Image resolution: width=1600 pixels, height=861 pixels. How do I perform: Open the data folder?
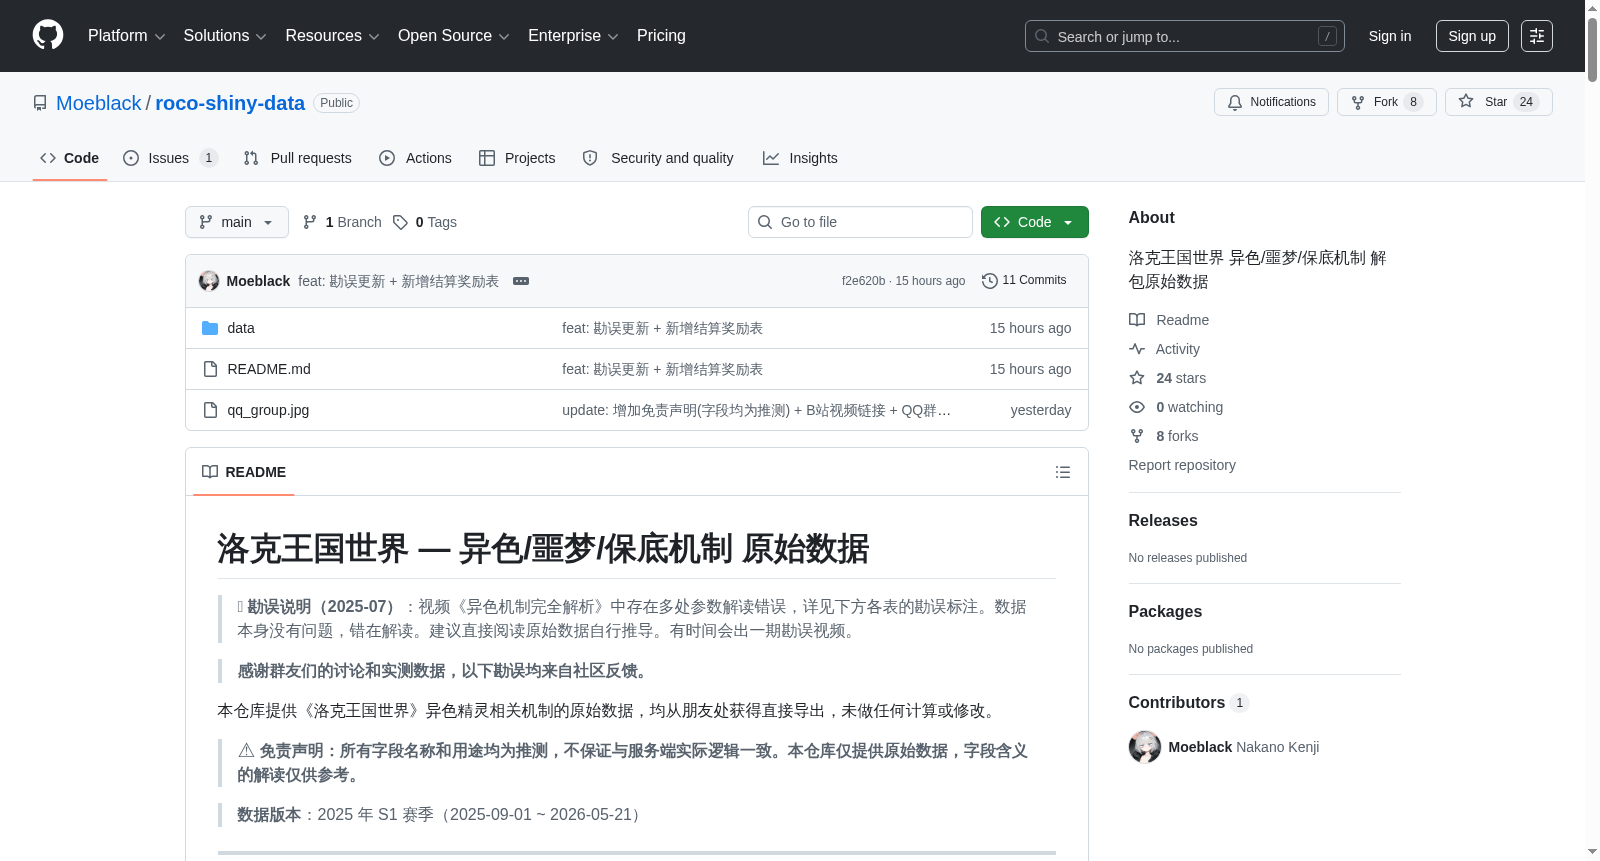pos(241,328)
